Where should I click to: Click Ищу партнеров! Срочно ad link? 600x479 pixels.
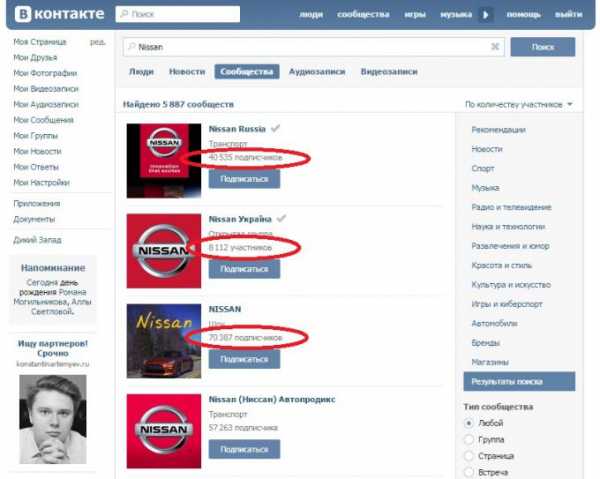pos(53,349)
